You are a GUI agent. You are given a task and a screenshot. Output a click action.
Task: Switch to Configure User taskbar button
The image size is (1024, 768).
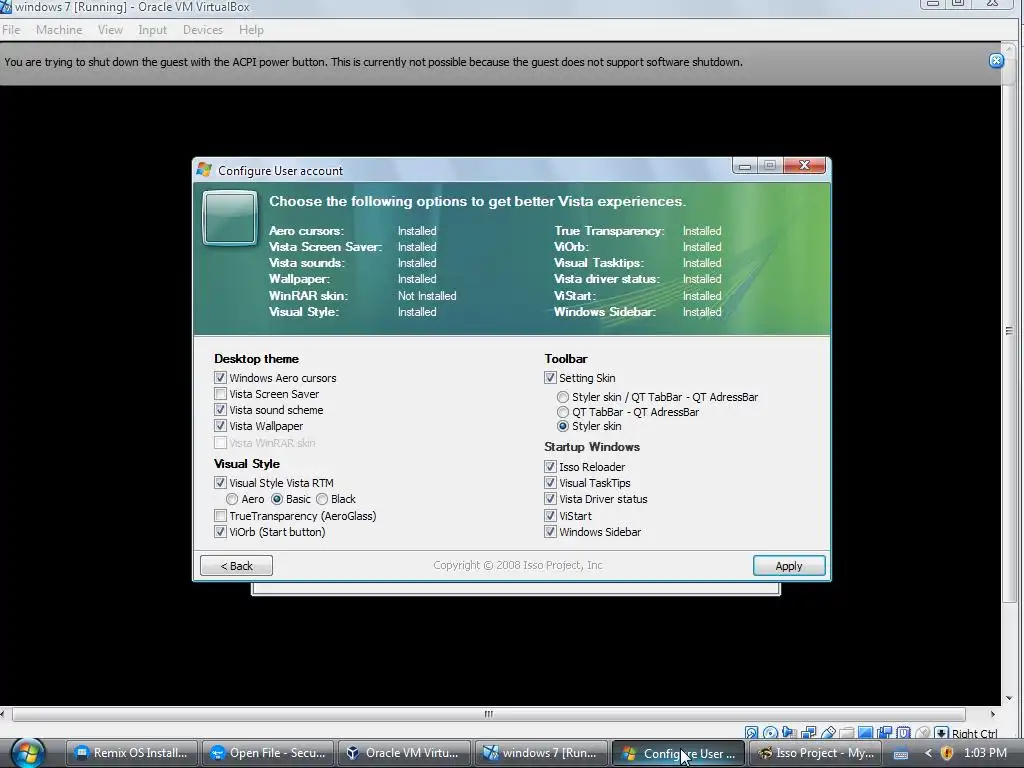[677, 753]
